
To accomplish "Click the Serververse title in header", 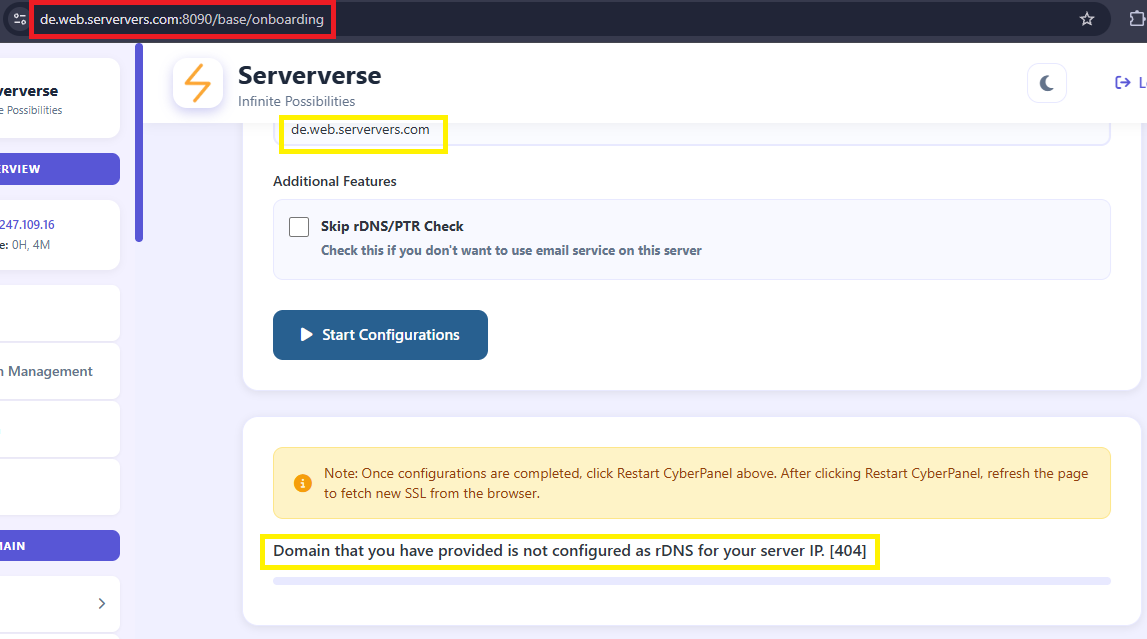I will [x=309, y=76].
